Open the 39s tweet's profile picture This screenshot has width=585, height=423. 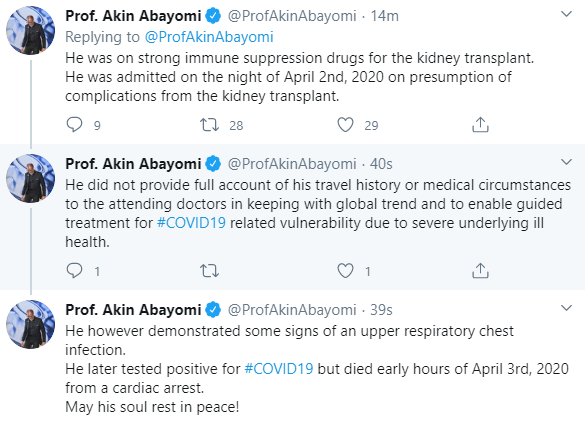[31, 325]
